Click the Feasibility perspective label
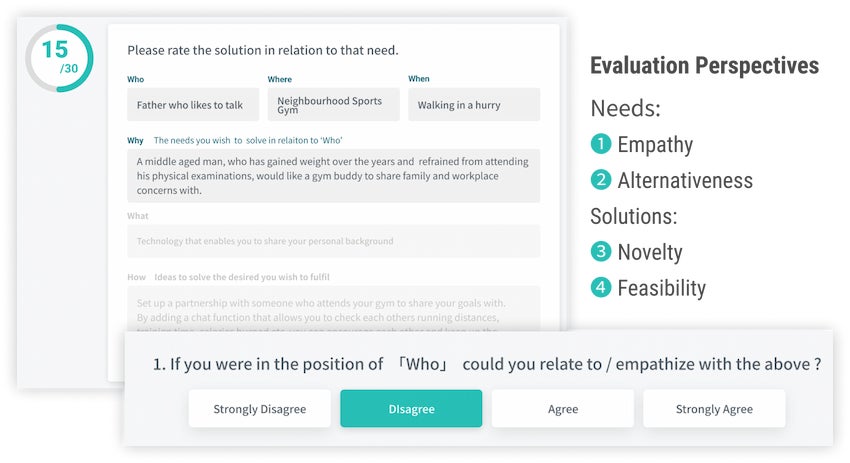The height and width of the screenshot is (463, 850). [661, 288]
